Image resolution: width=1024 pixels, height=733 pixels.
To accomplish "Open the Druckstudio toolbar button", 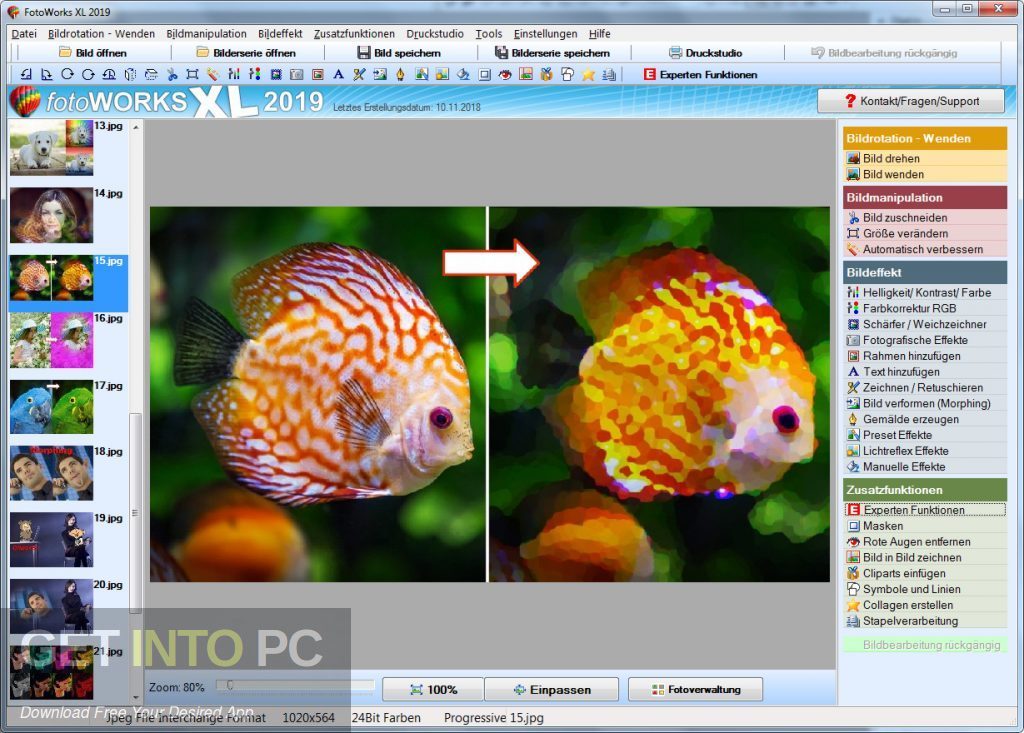I will point(706,53).
